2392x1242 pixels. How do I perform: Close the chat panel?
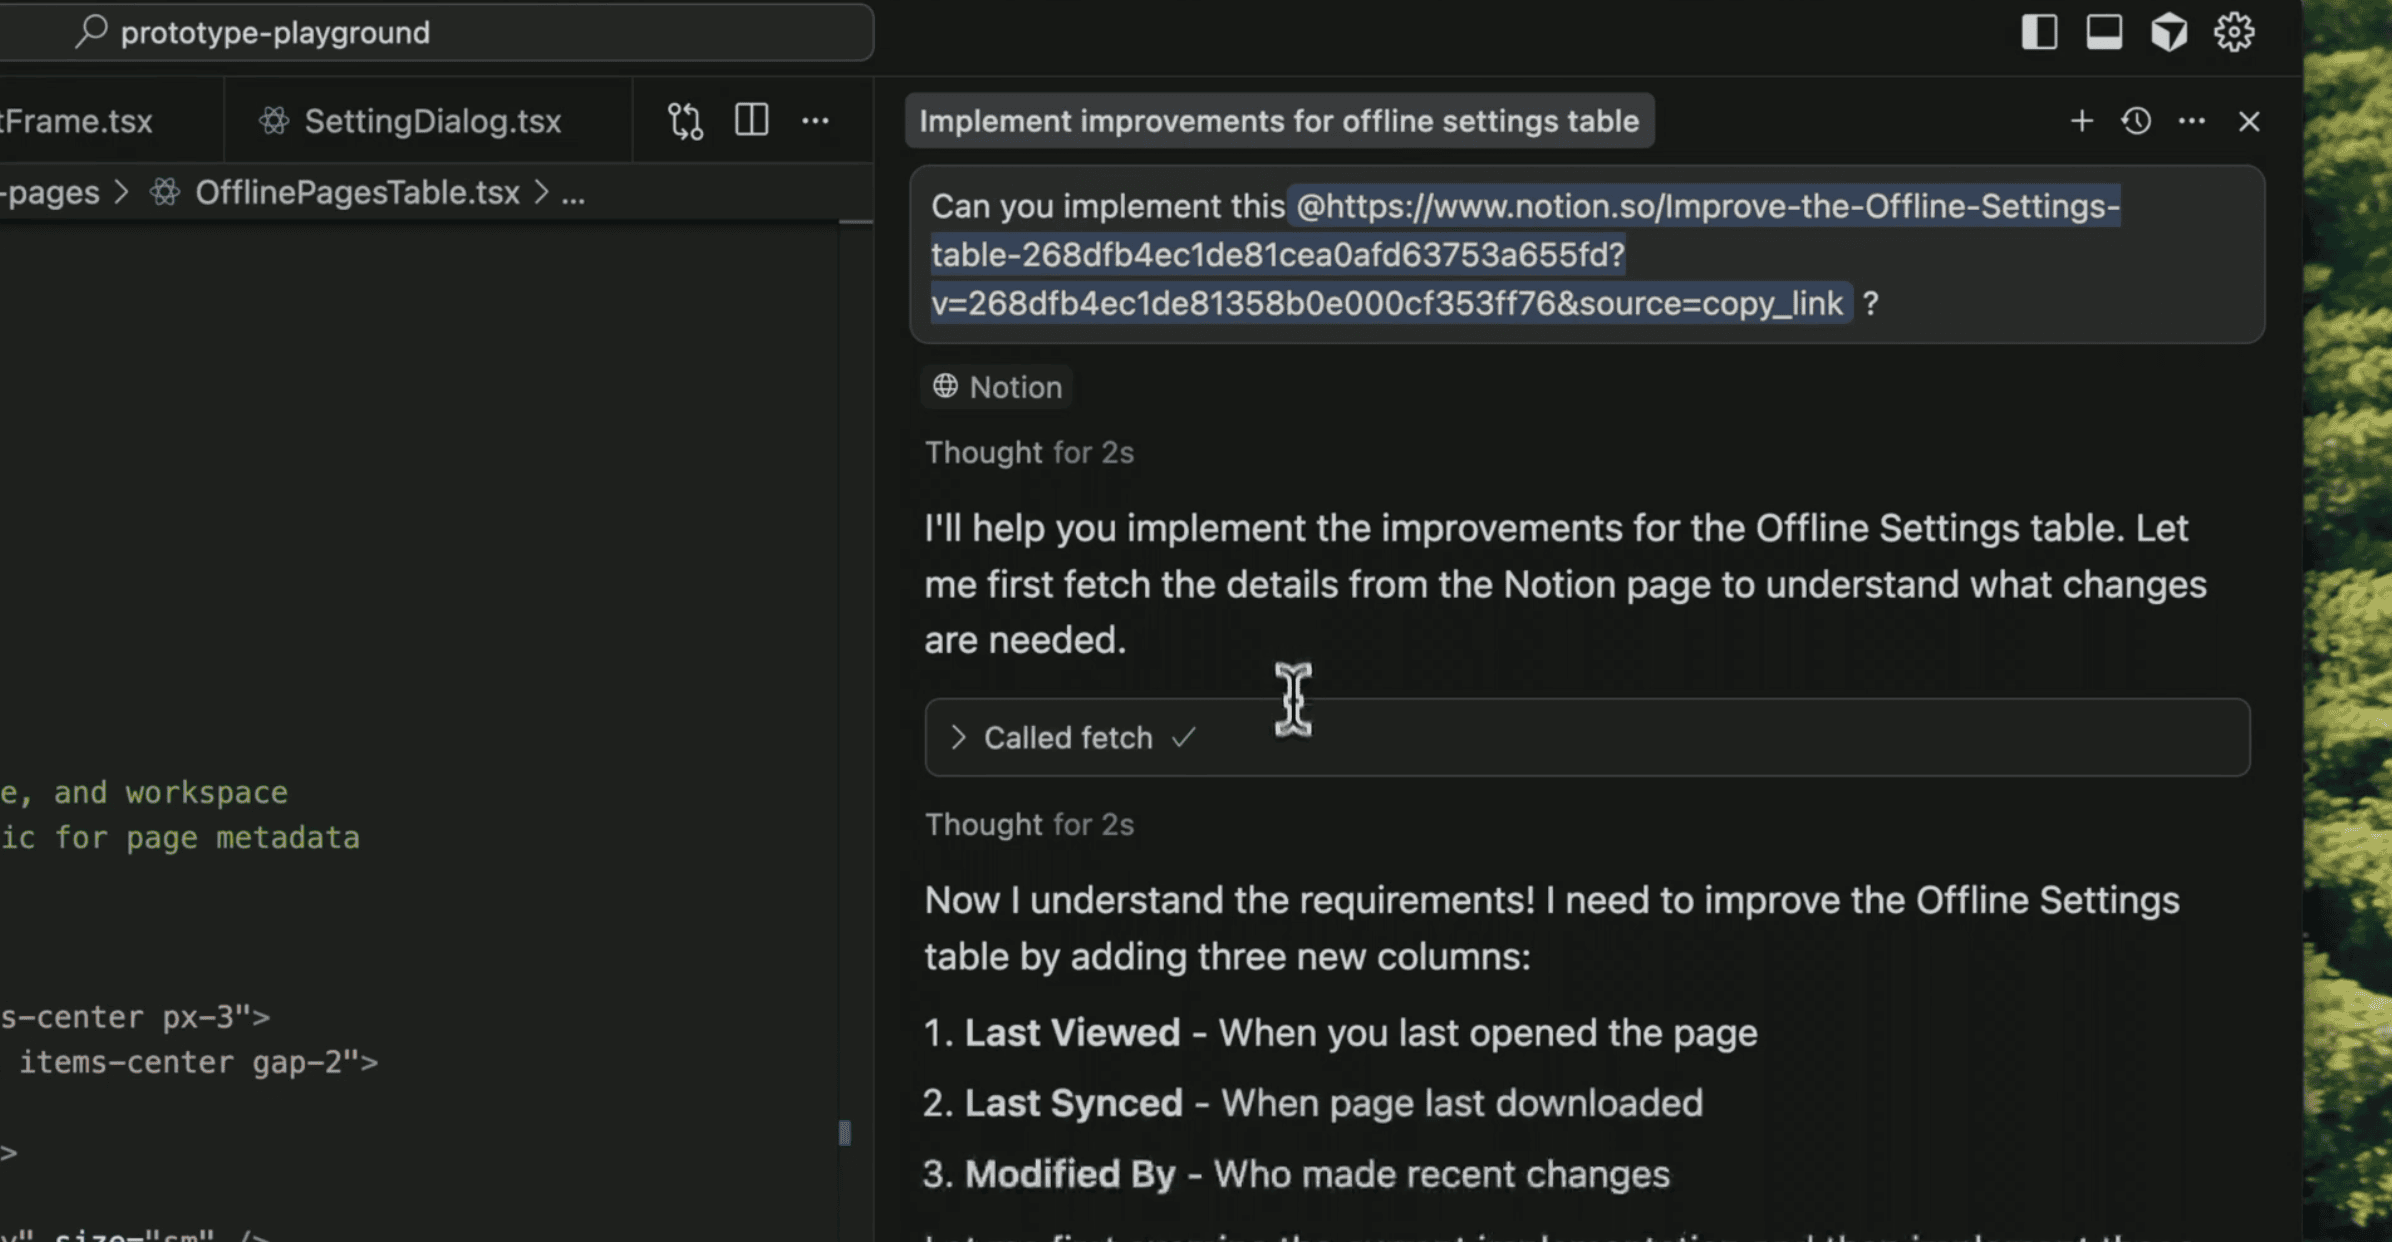[2249, 121]
